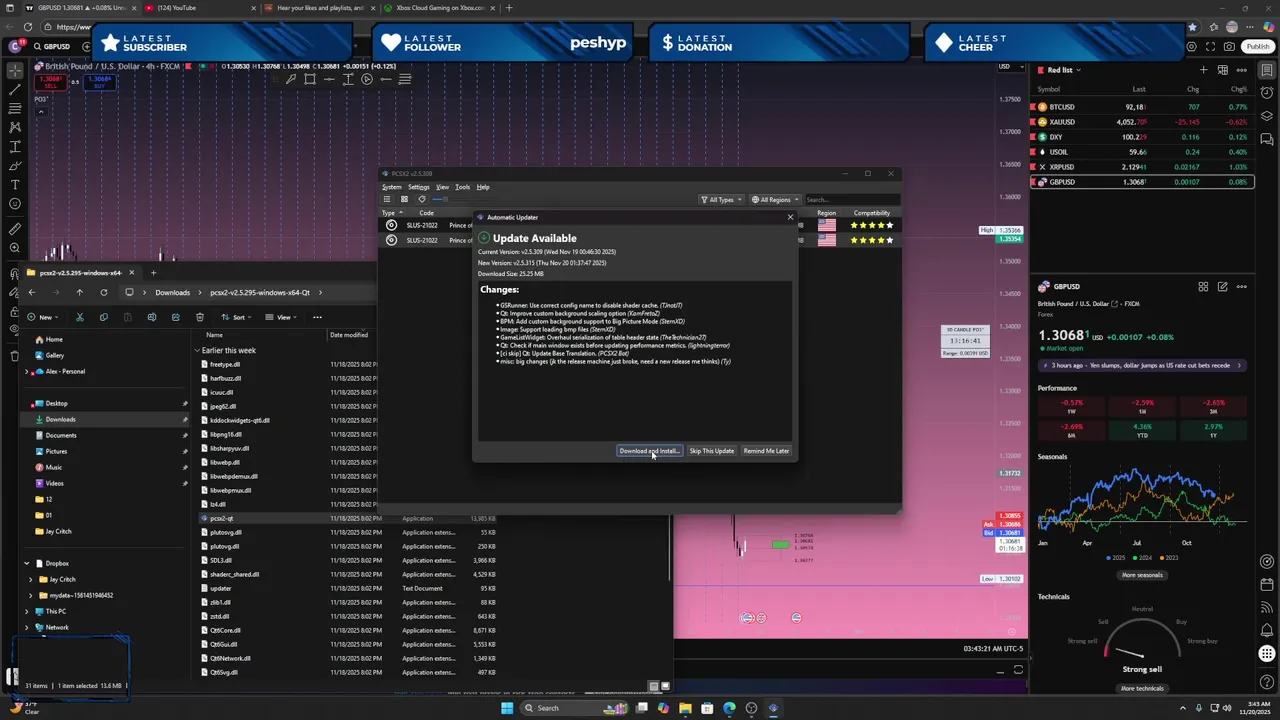Click PCSX2 show titles tag icon

pyautogui.click(x=421, y=199)
